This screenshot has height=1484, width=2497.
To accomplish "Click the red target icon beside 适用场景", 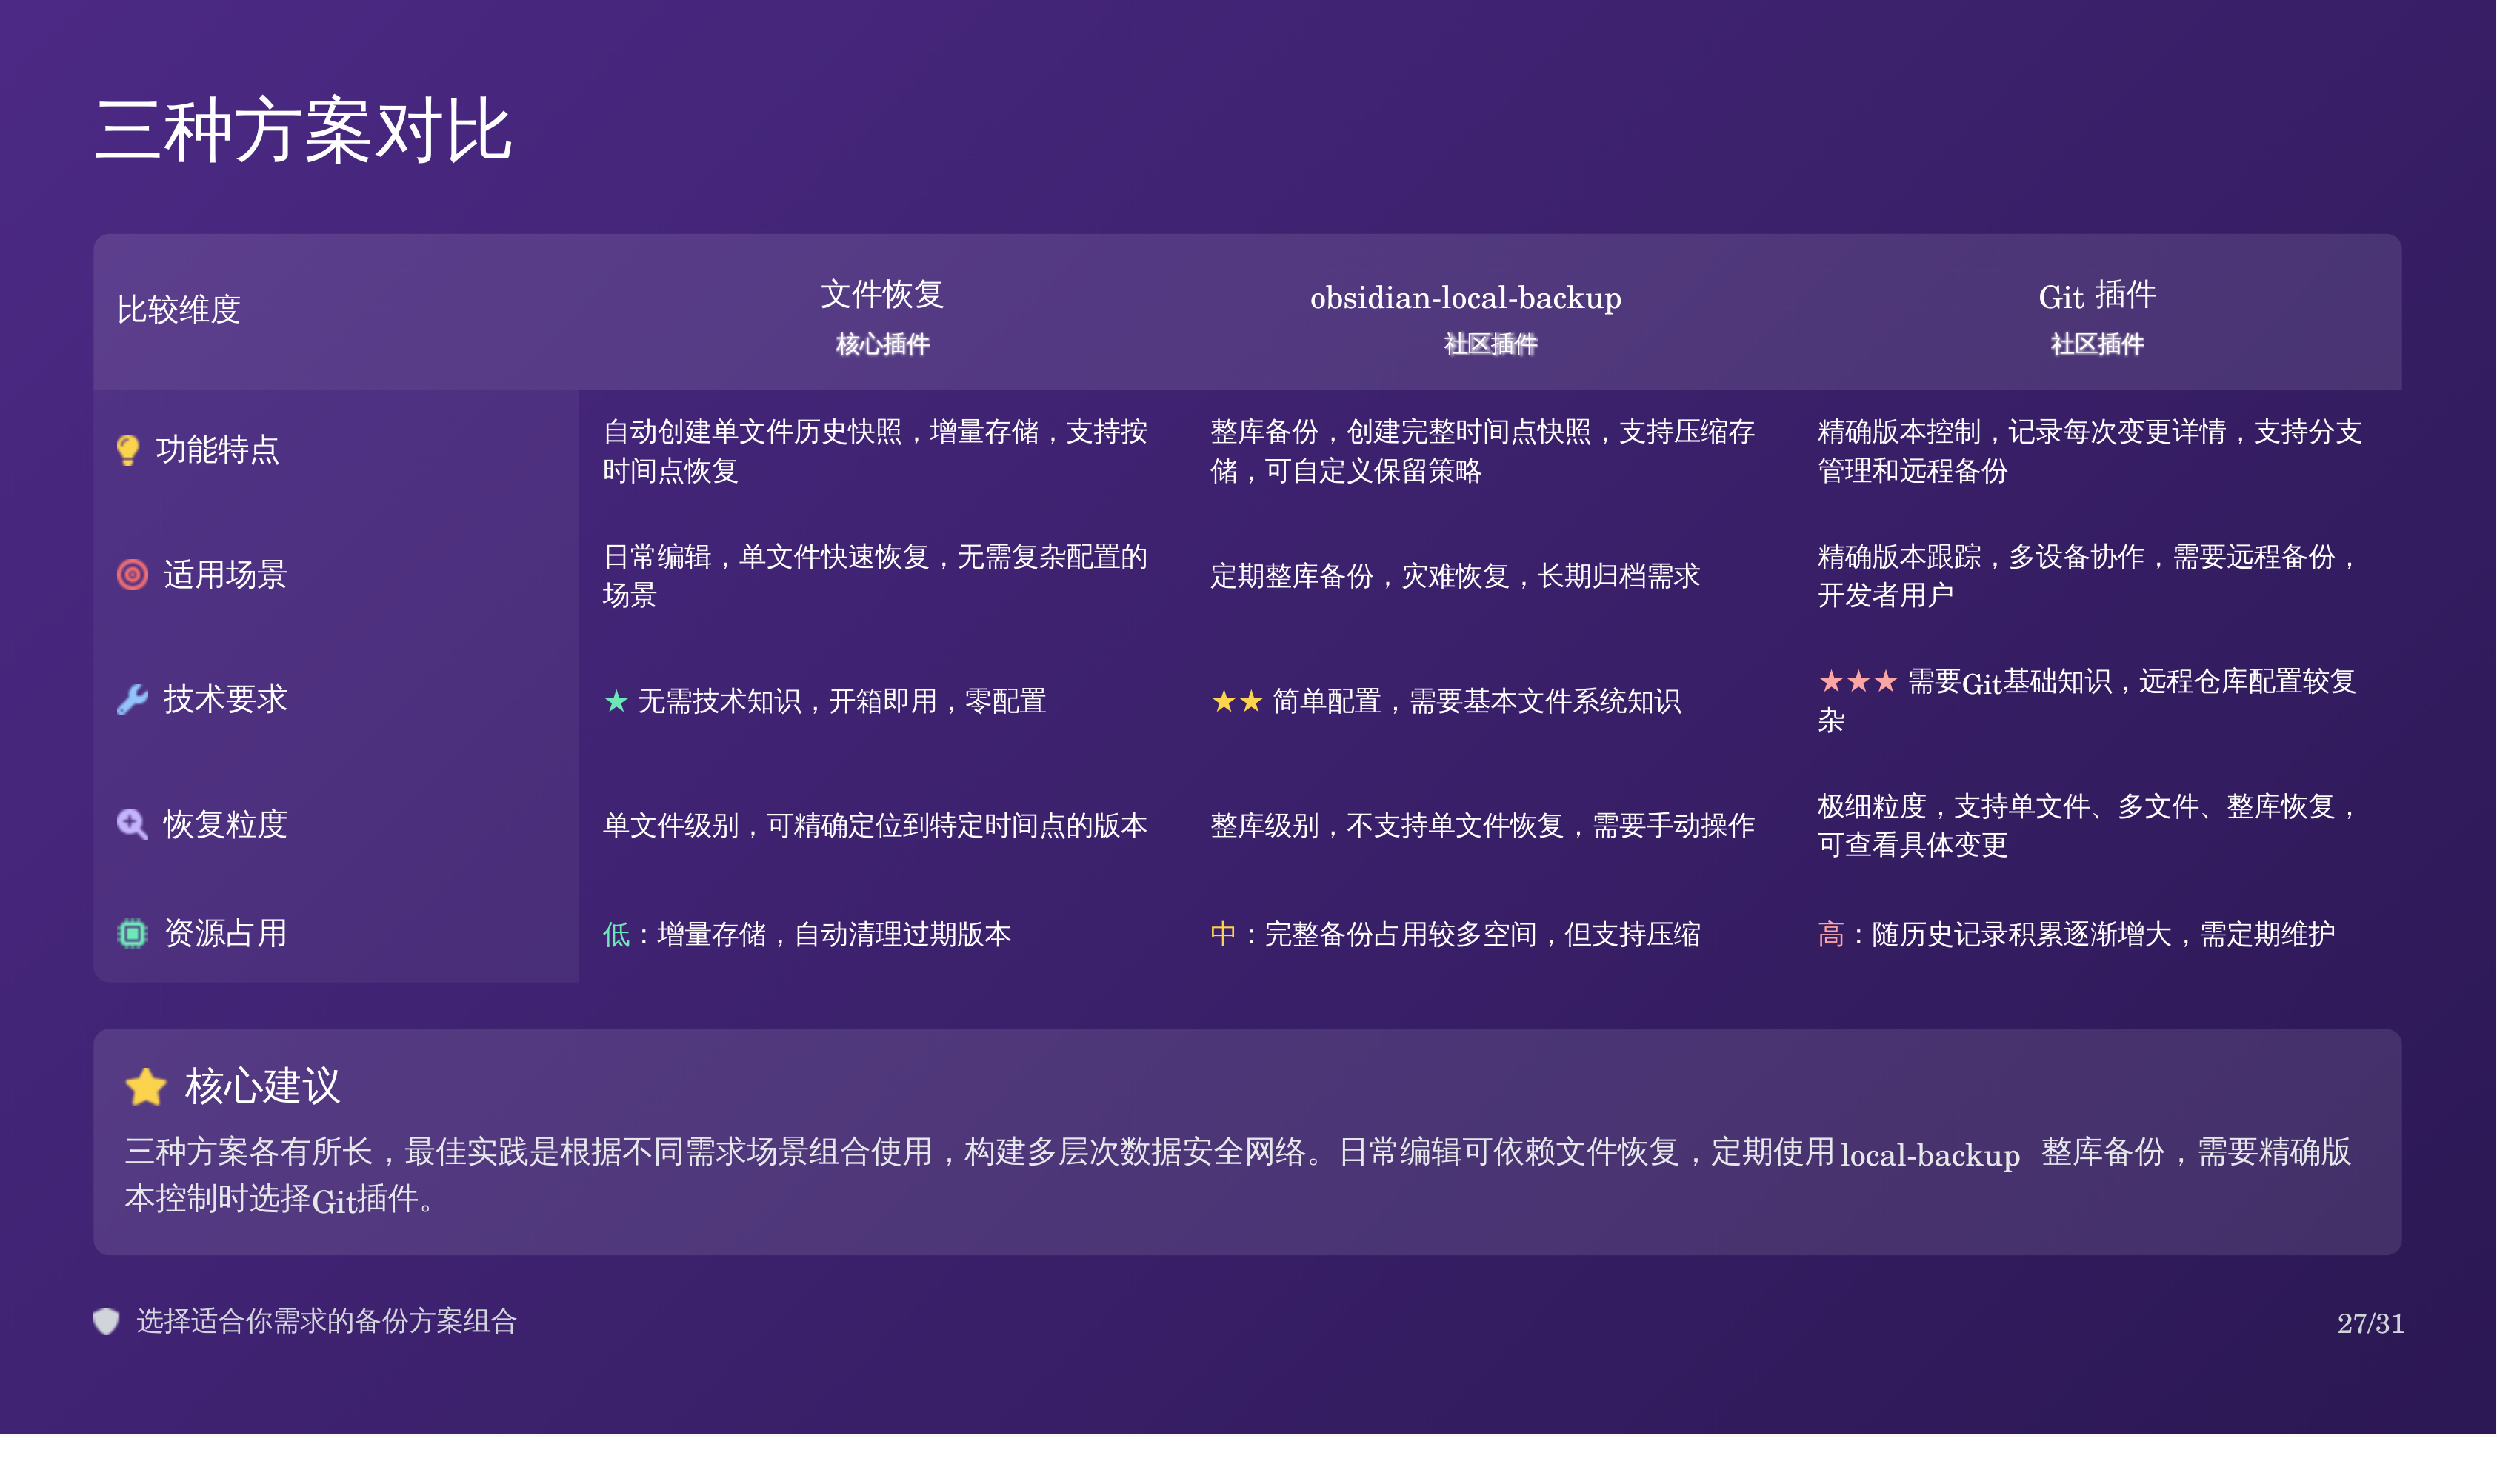I will point(132,575).
